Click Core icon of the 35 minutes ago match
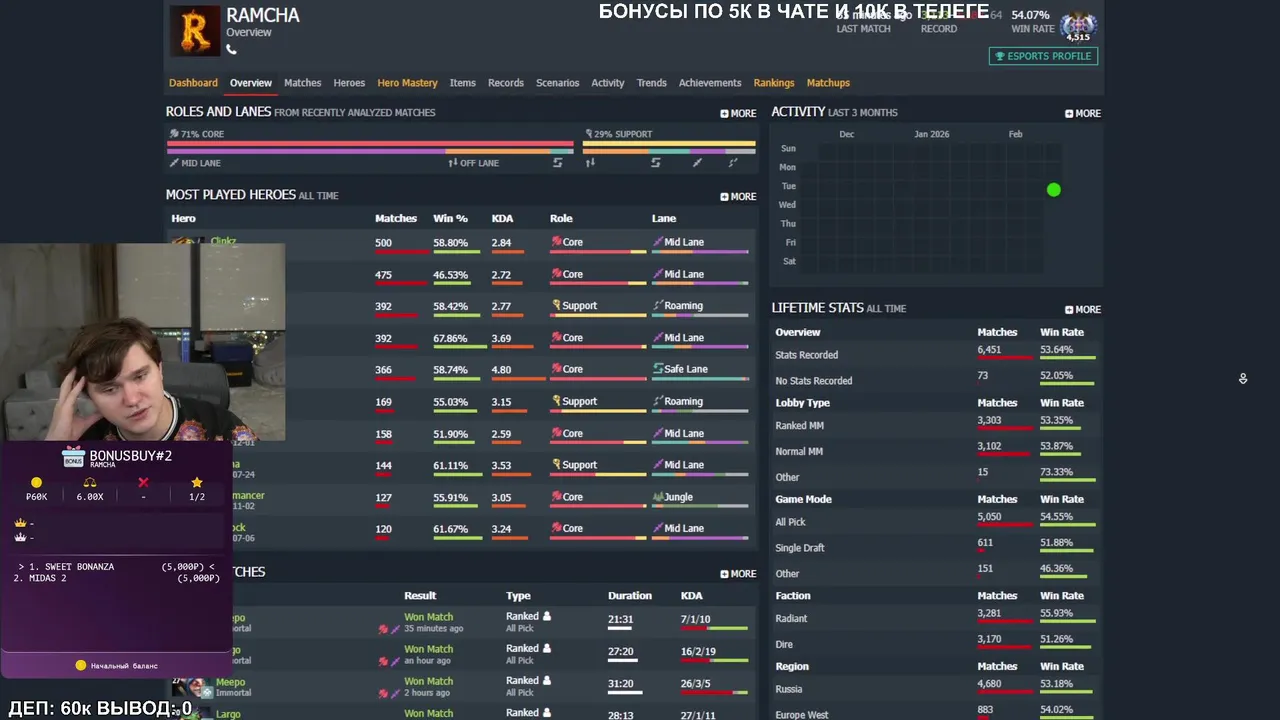This screenshot has height=720, width=1280. click(x=383, y=630)
